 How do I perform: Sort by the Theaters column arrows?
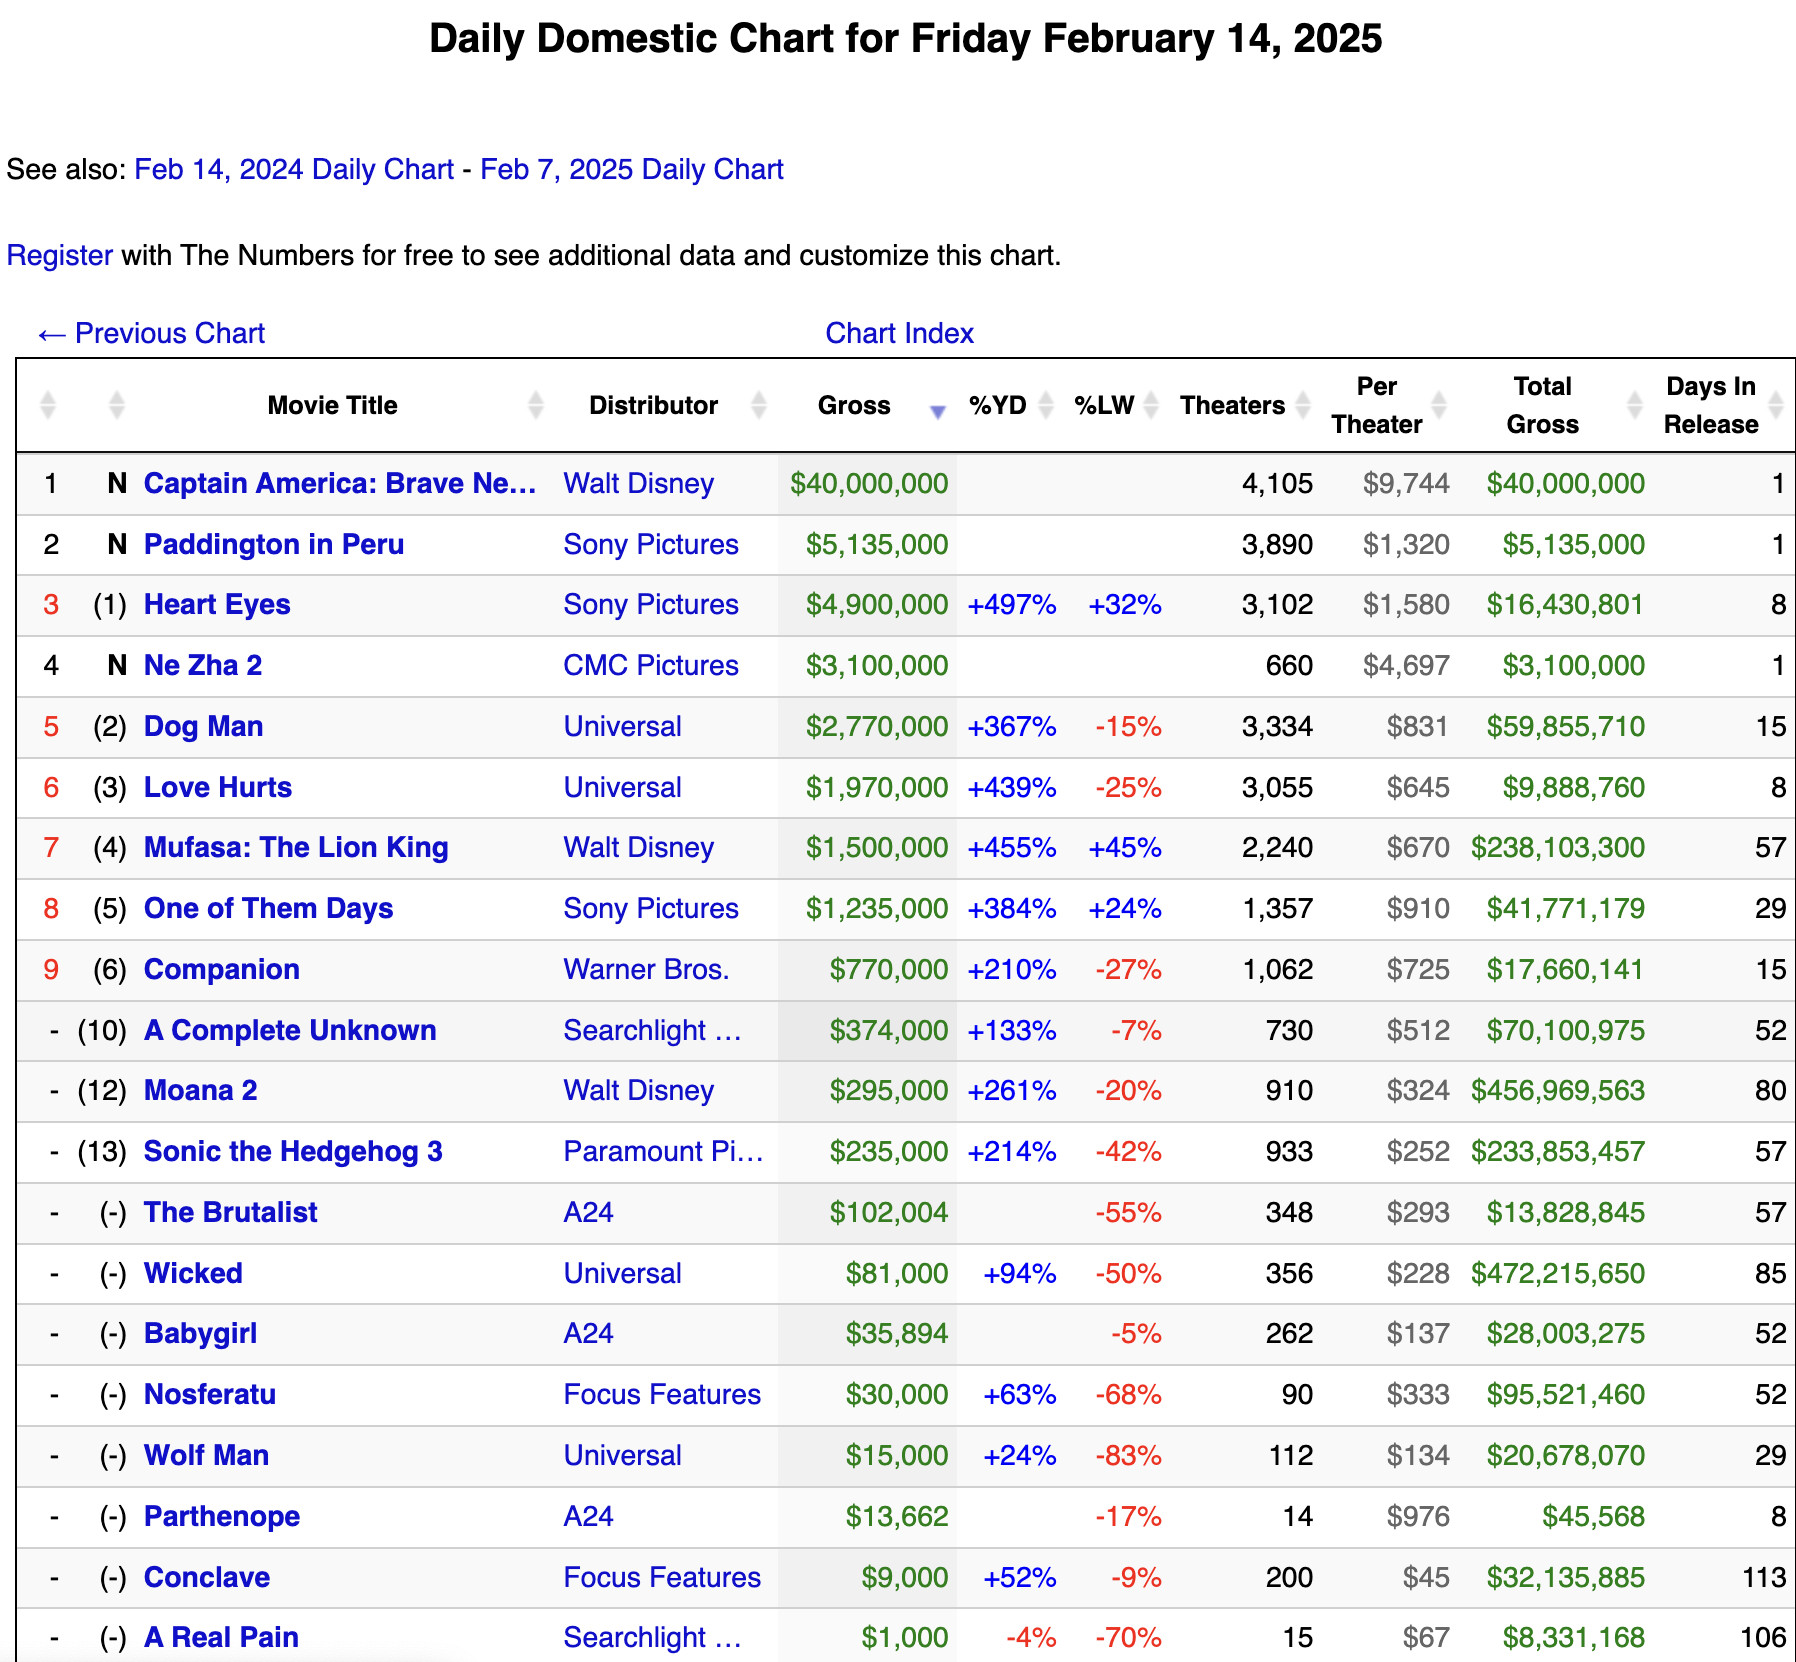[x=1303, y=405]
